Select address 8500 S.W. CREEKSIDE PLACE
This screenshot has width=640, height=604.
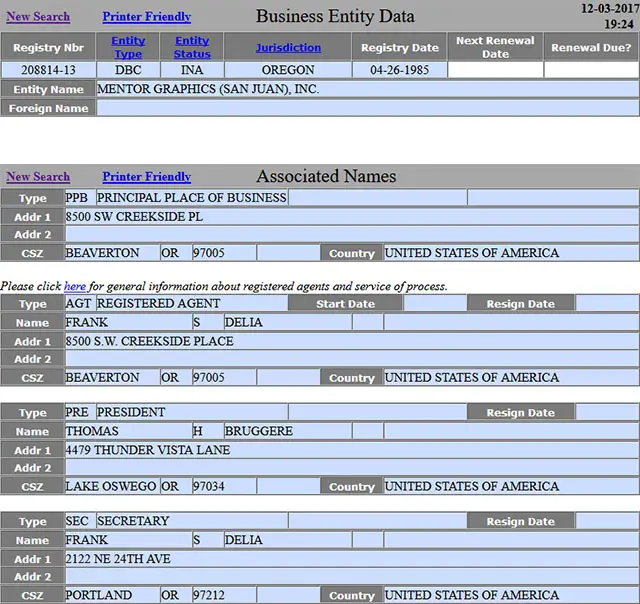point(149,341)
